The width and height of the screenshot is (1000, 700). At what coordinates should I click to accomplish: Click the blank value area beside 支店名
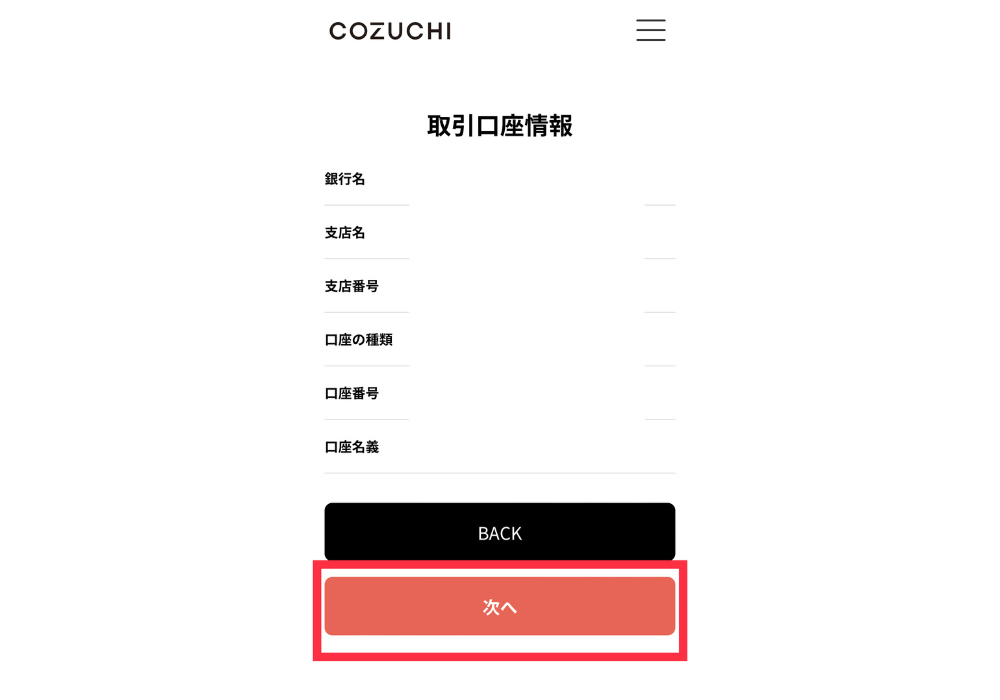tap(527, 233)
